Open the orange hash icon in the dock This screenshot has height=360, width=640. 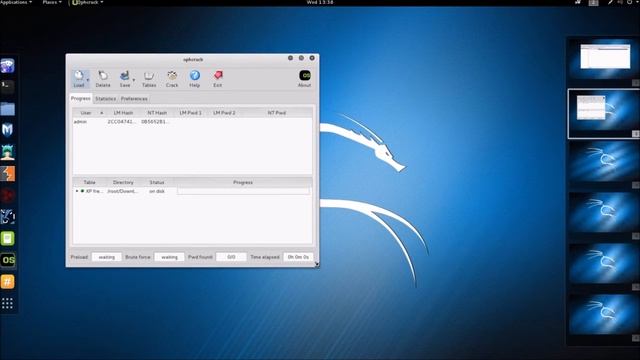tap(7, 282)
